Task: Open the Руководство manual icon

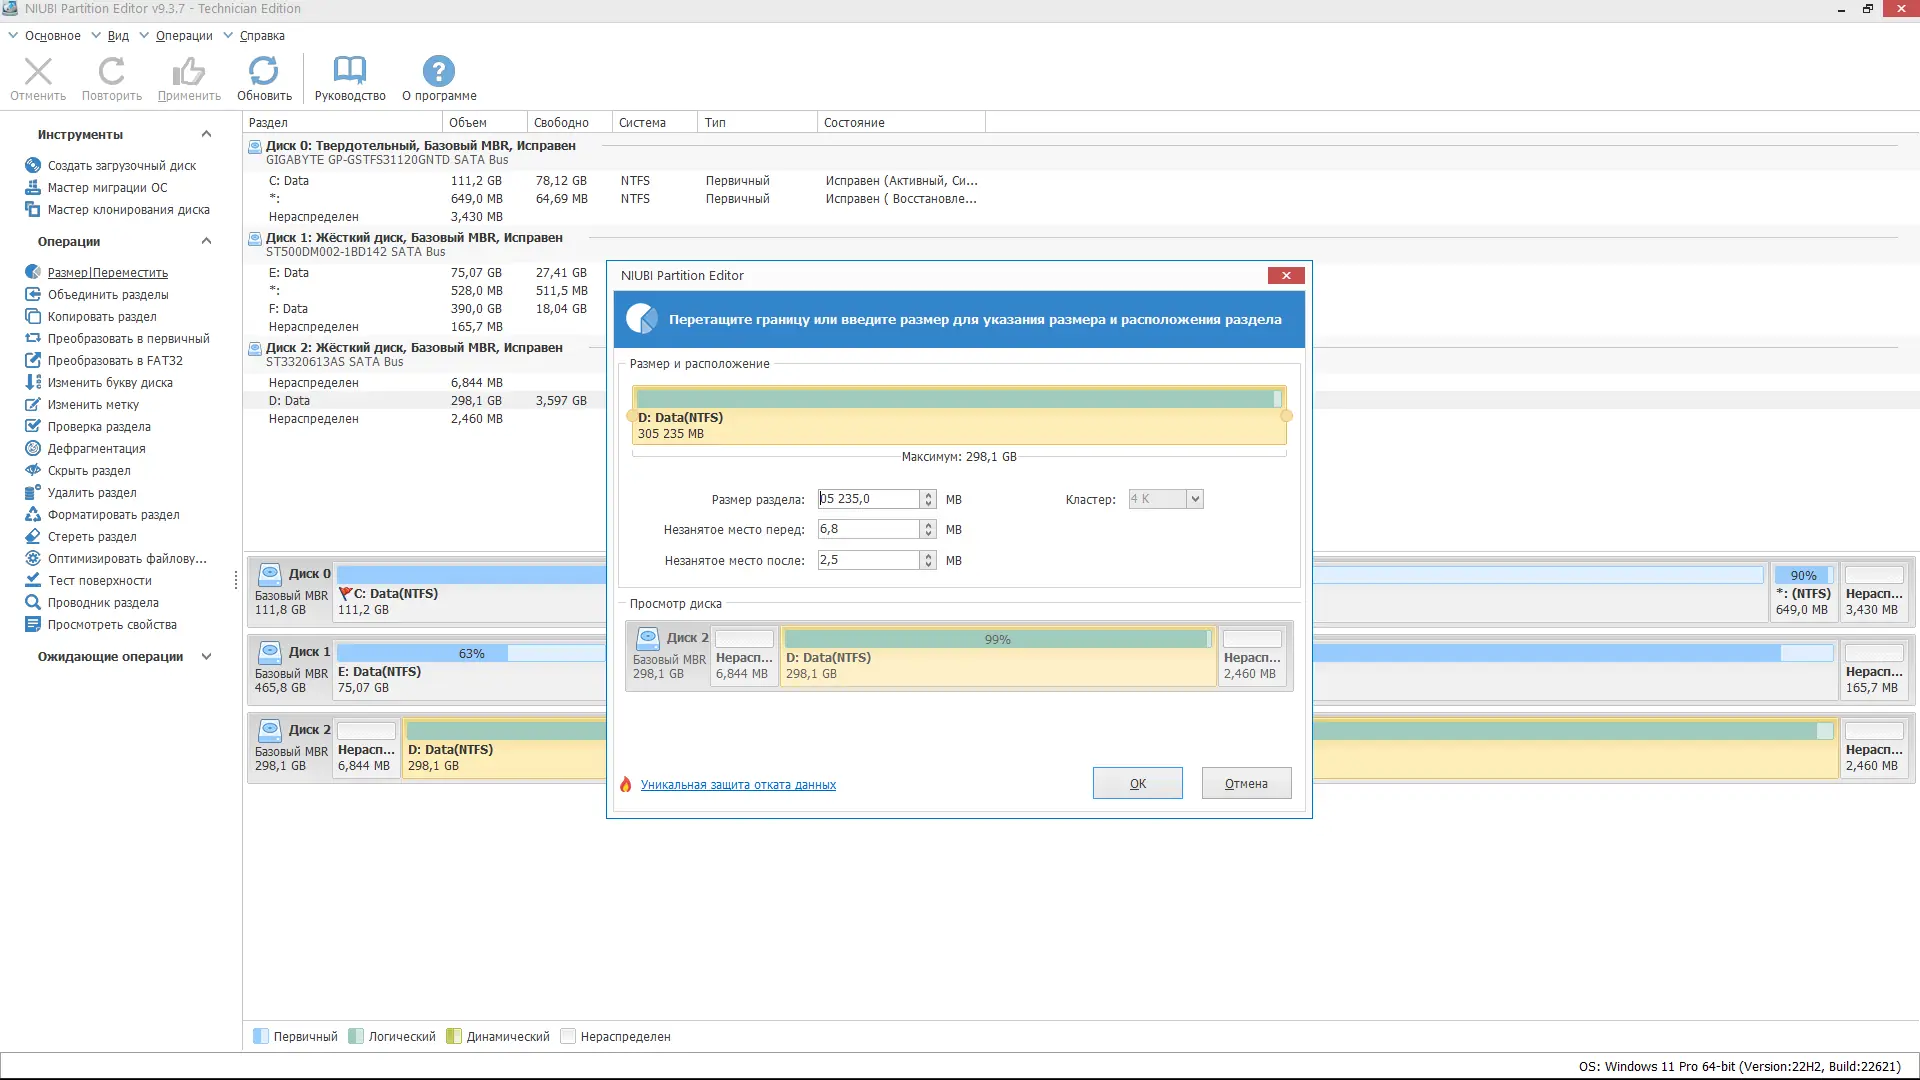Action: coord(349,78)
